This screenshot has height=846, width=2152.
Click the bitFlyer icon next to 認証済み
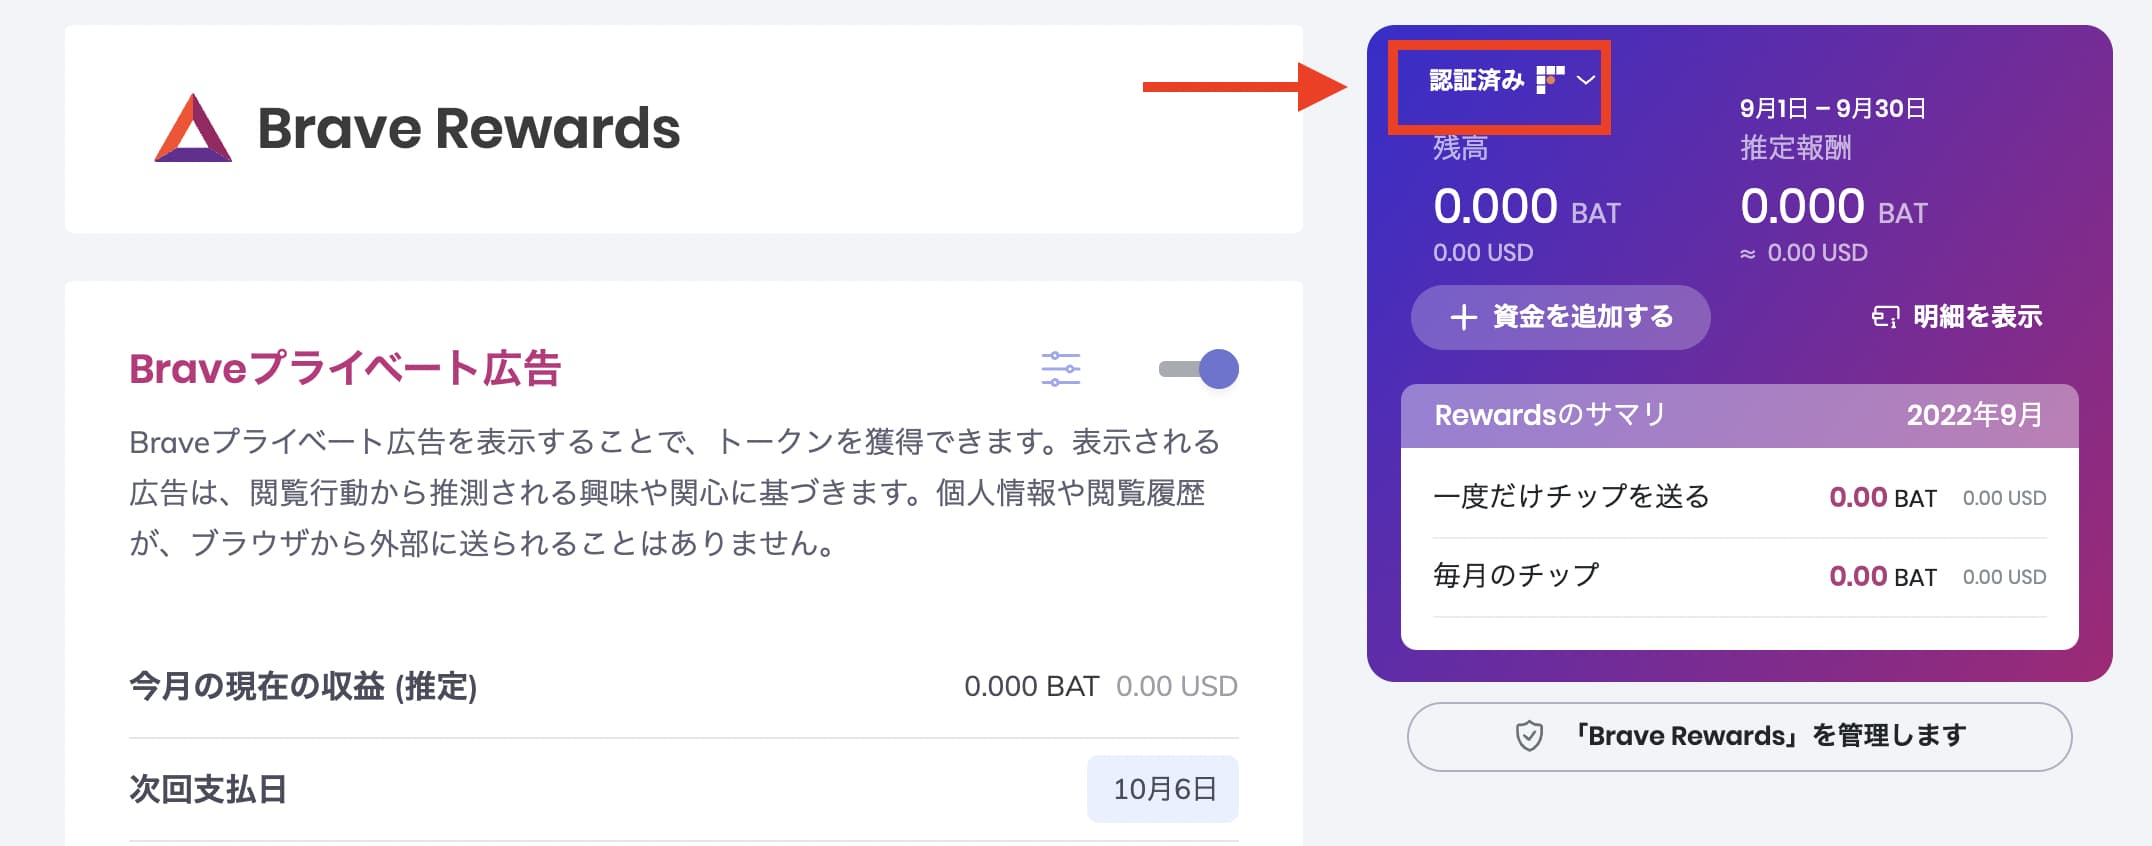click(x=1550, y=80)
